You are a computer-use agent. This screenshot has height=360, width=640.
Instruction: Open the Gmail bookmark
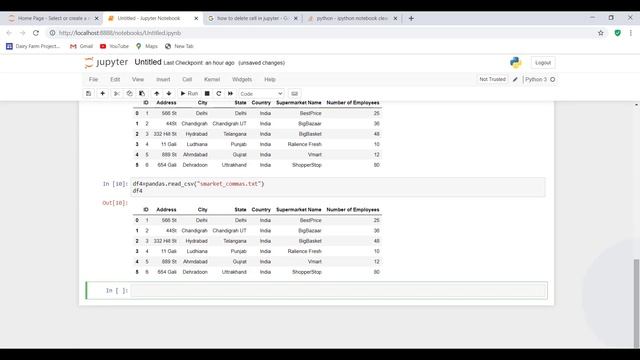pyautogui.click(x=82, y=46)
